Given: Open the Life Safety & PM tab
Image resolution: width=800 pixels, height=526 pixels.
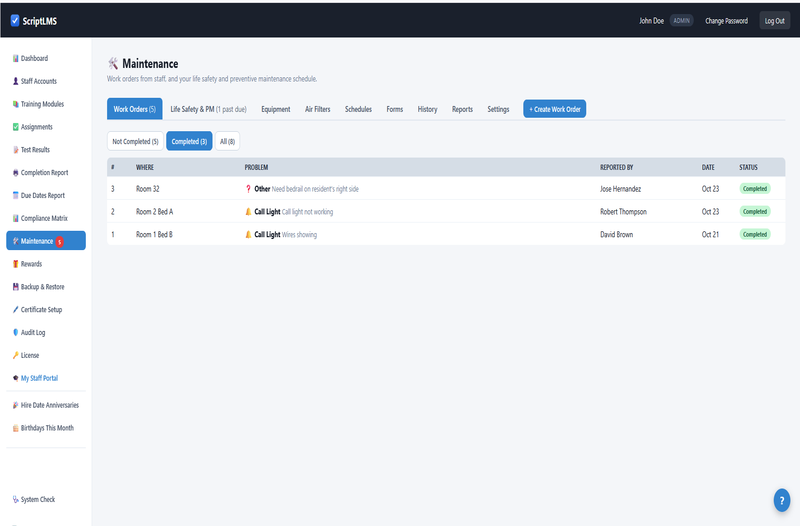Looking at the screenshot, I should coord(208,109).
